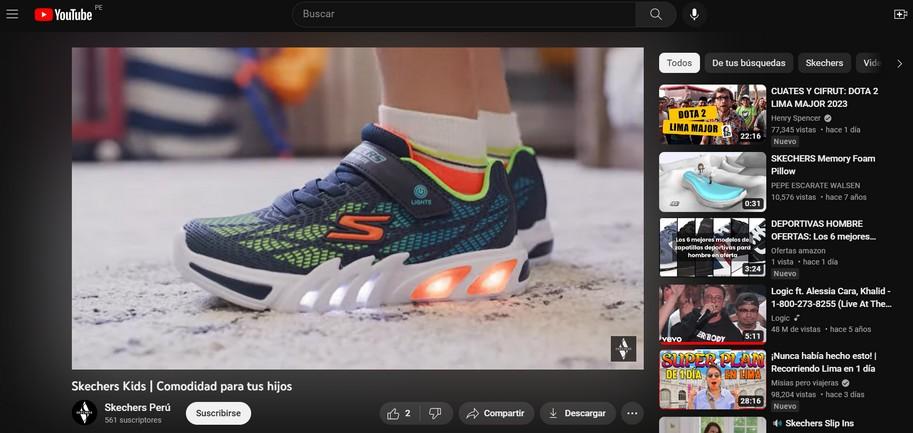Open PEPE ESCARATE WALSEN channel
The height and width of the screenshot is (433, 913).
click(x=815, y=185)
